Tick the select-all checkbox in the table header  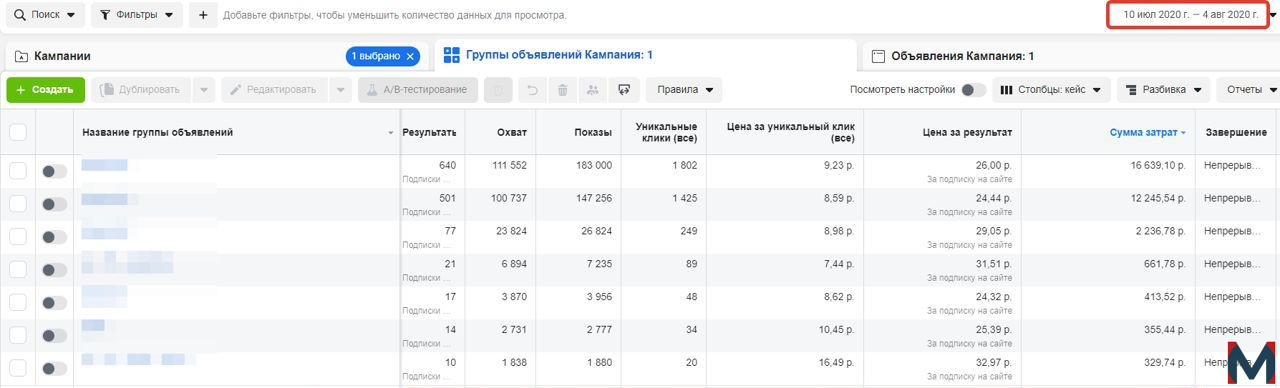coord(18,132)
